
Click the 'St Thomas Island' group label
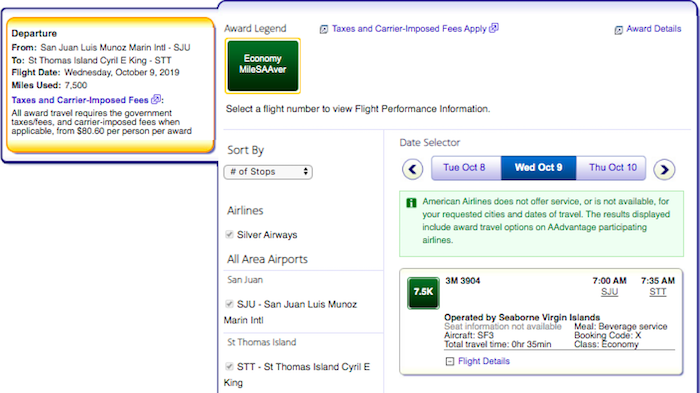point(262,343)
